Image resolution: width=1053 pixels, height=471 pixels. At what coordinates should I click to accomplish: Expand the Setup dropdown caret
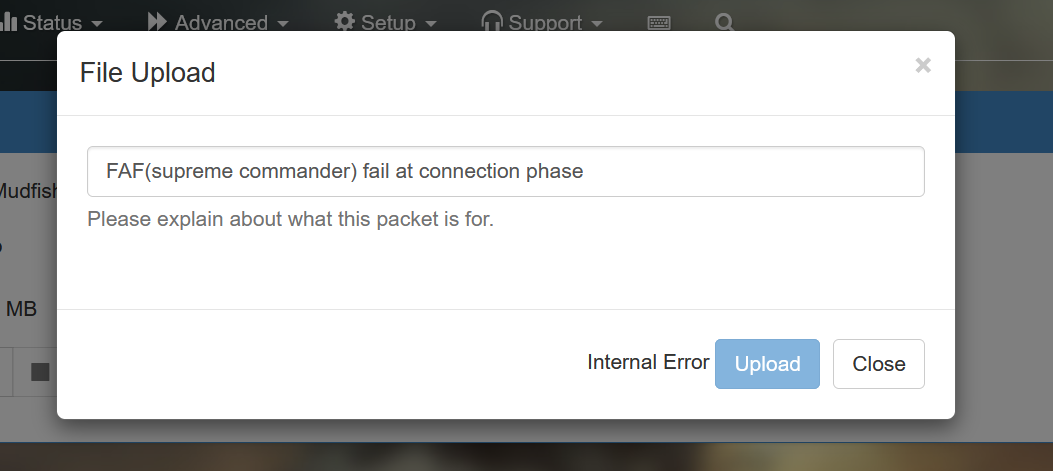point(430,23)
